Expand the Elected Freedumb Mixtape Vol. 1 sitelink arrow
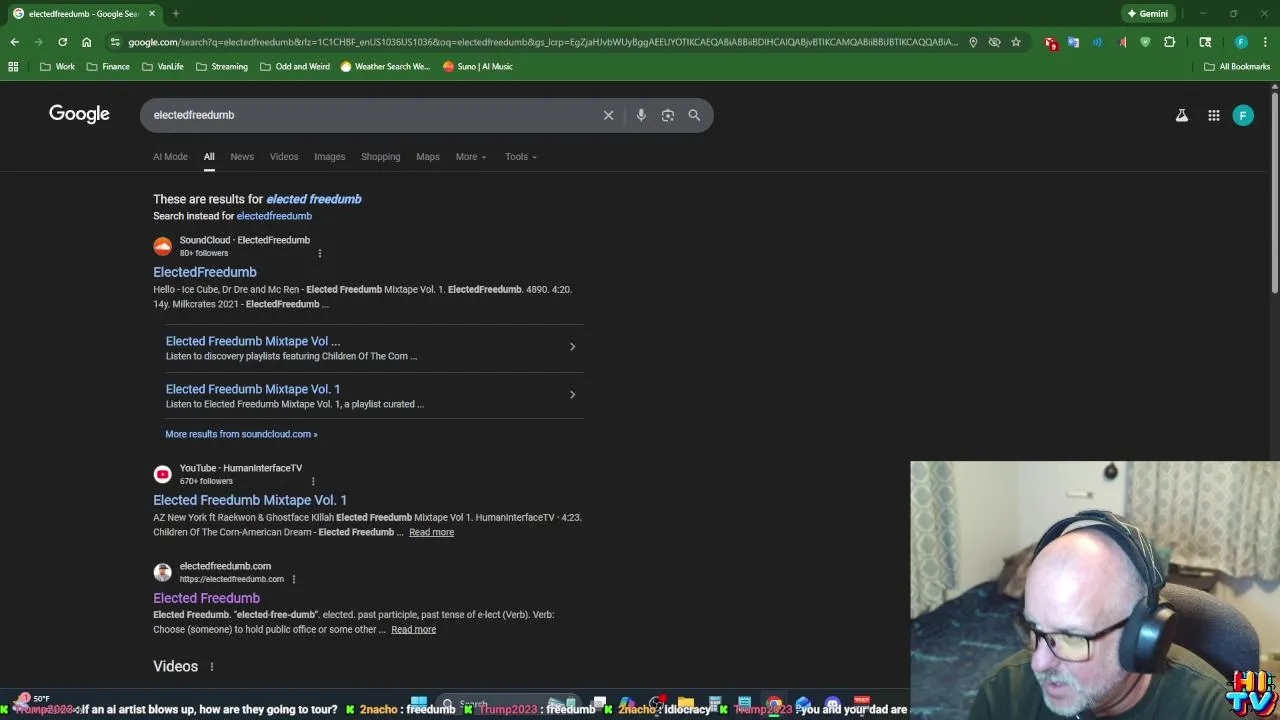Viewport: 1280px width, 720px height. (572, 395)
